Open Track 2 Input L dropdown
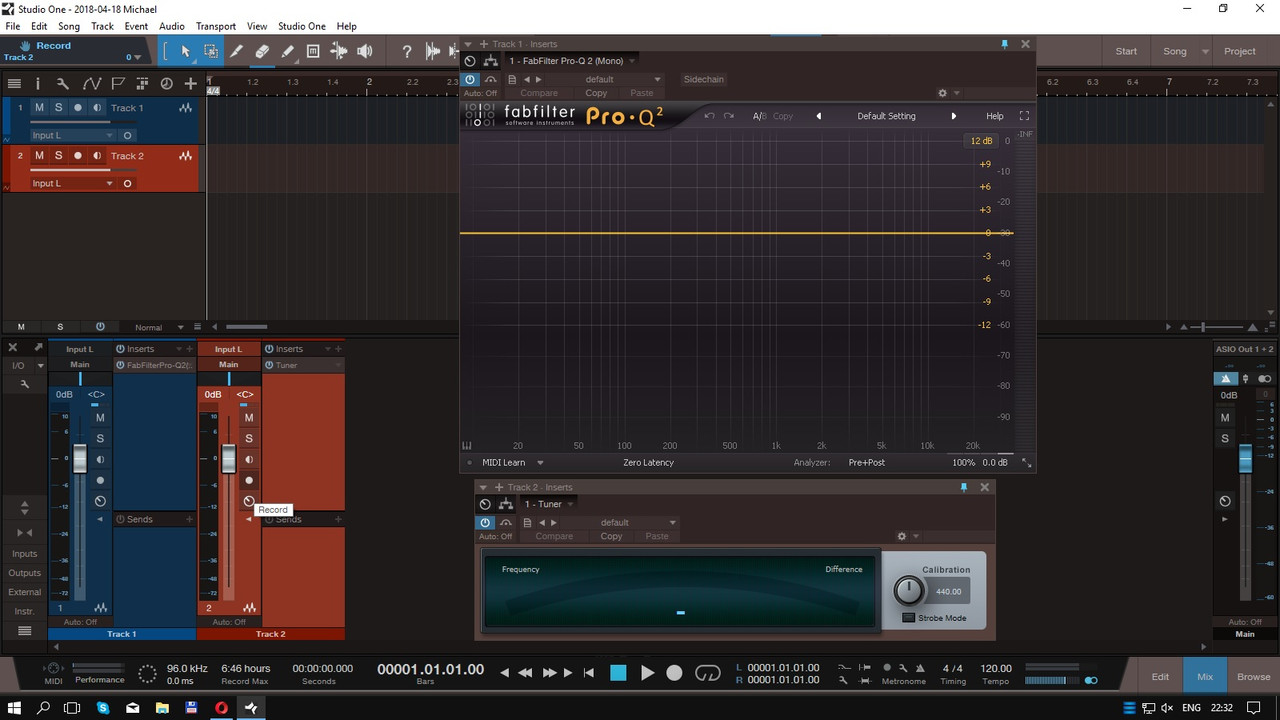Viewport: 1280px width, 720px height. 73,183
